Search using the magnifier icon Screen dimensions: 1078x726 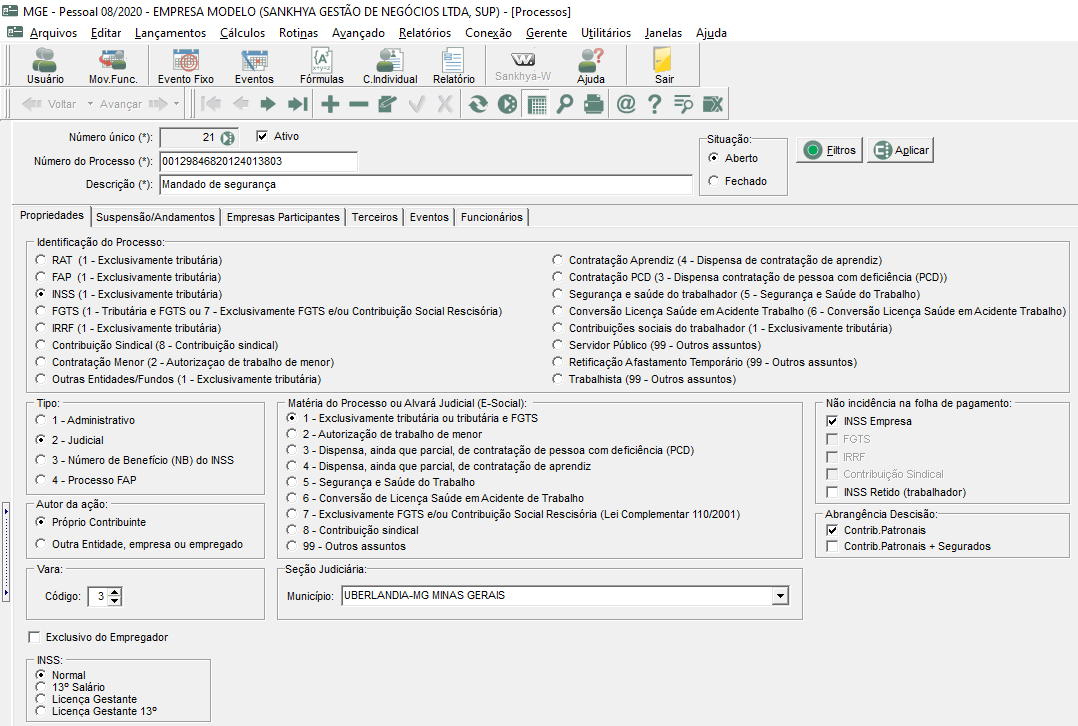(x=565, y=104)
